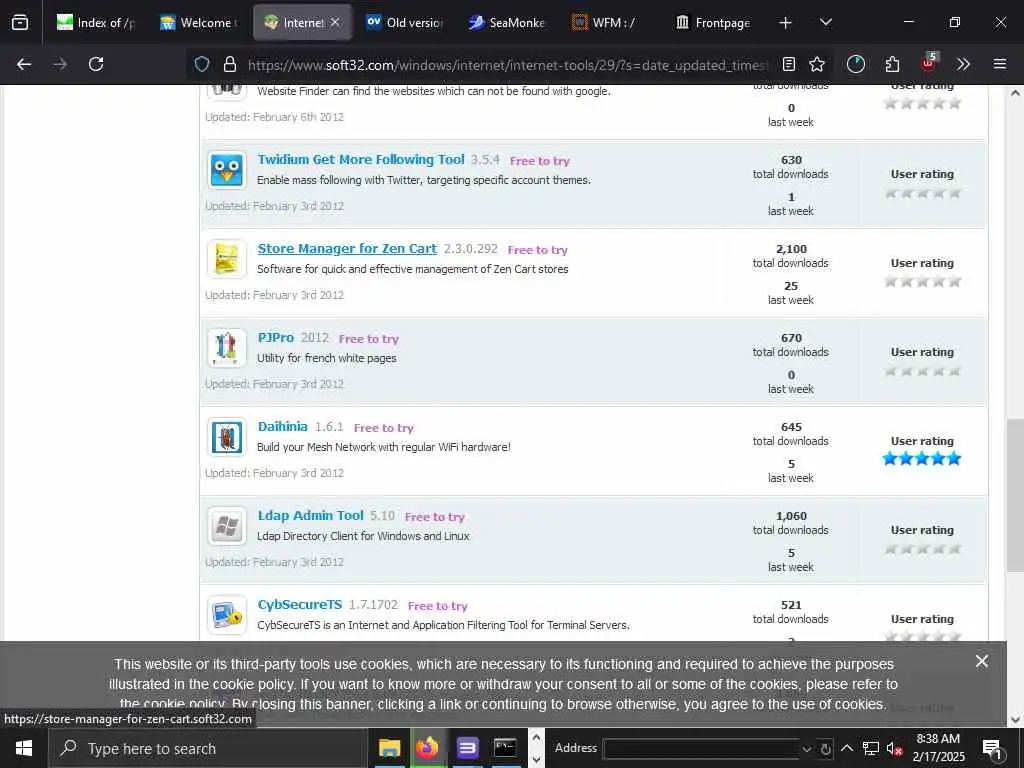
Task: Click the taskbar search box
Action: point(207,748)
